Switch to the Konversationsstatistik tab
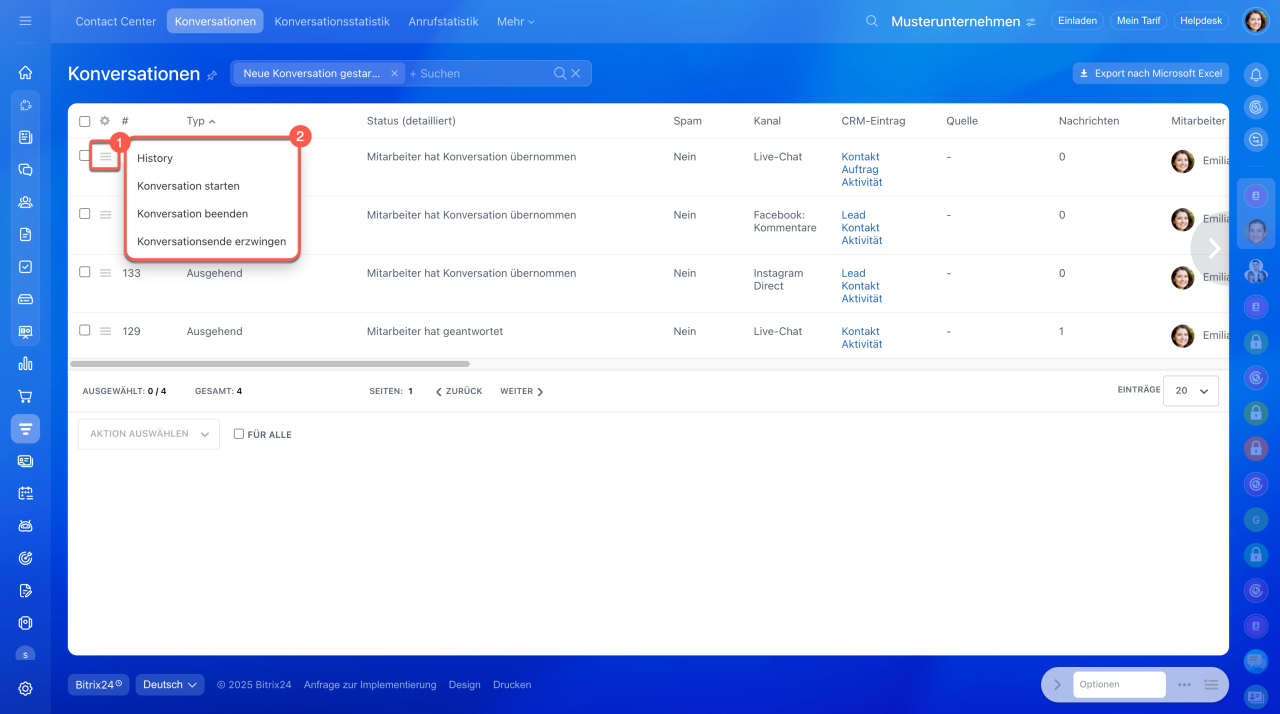Viewport: 1280px width, 714px height. coord(334,21)
